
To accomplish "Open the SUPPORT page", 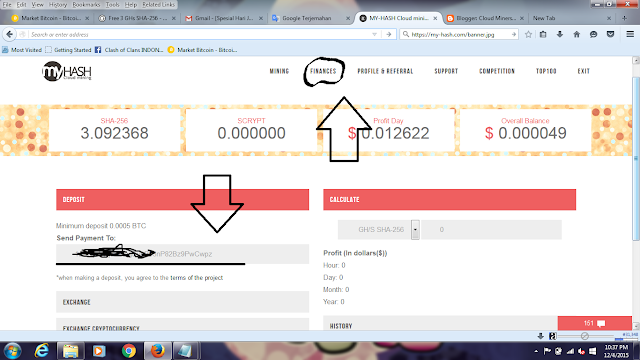I will click(x=446, y=71).
